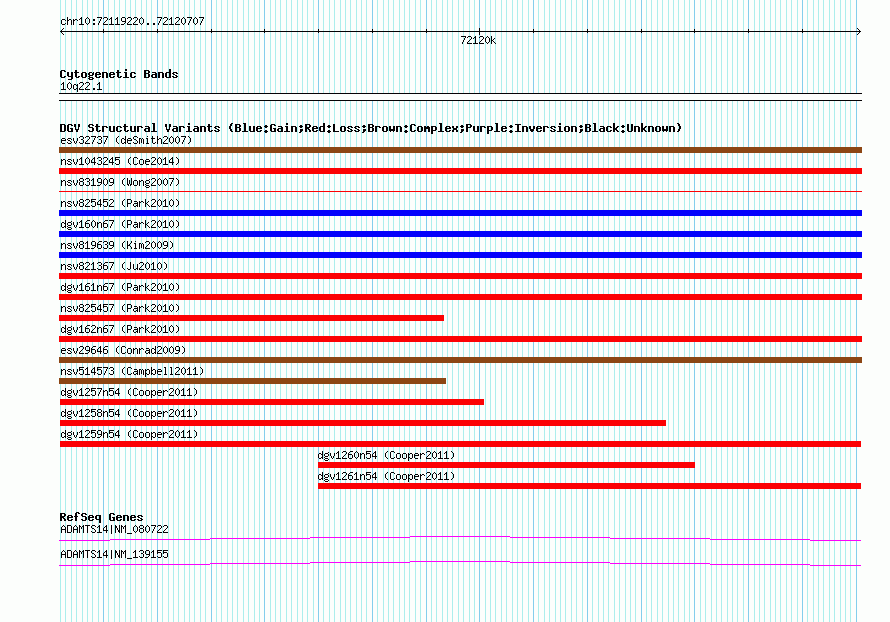This screenshot has height=622, width=890.
Task: Click the red dgv161n67 loss bar
Action: point(460,297)
